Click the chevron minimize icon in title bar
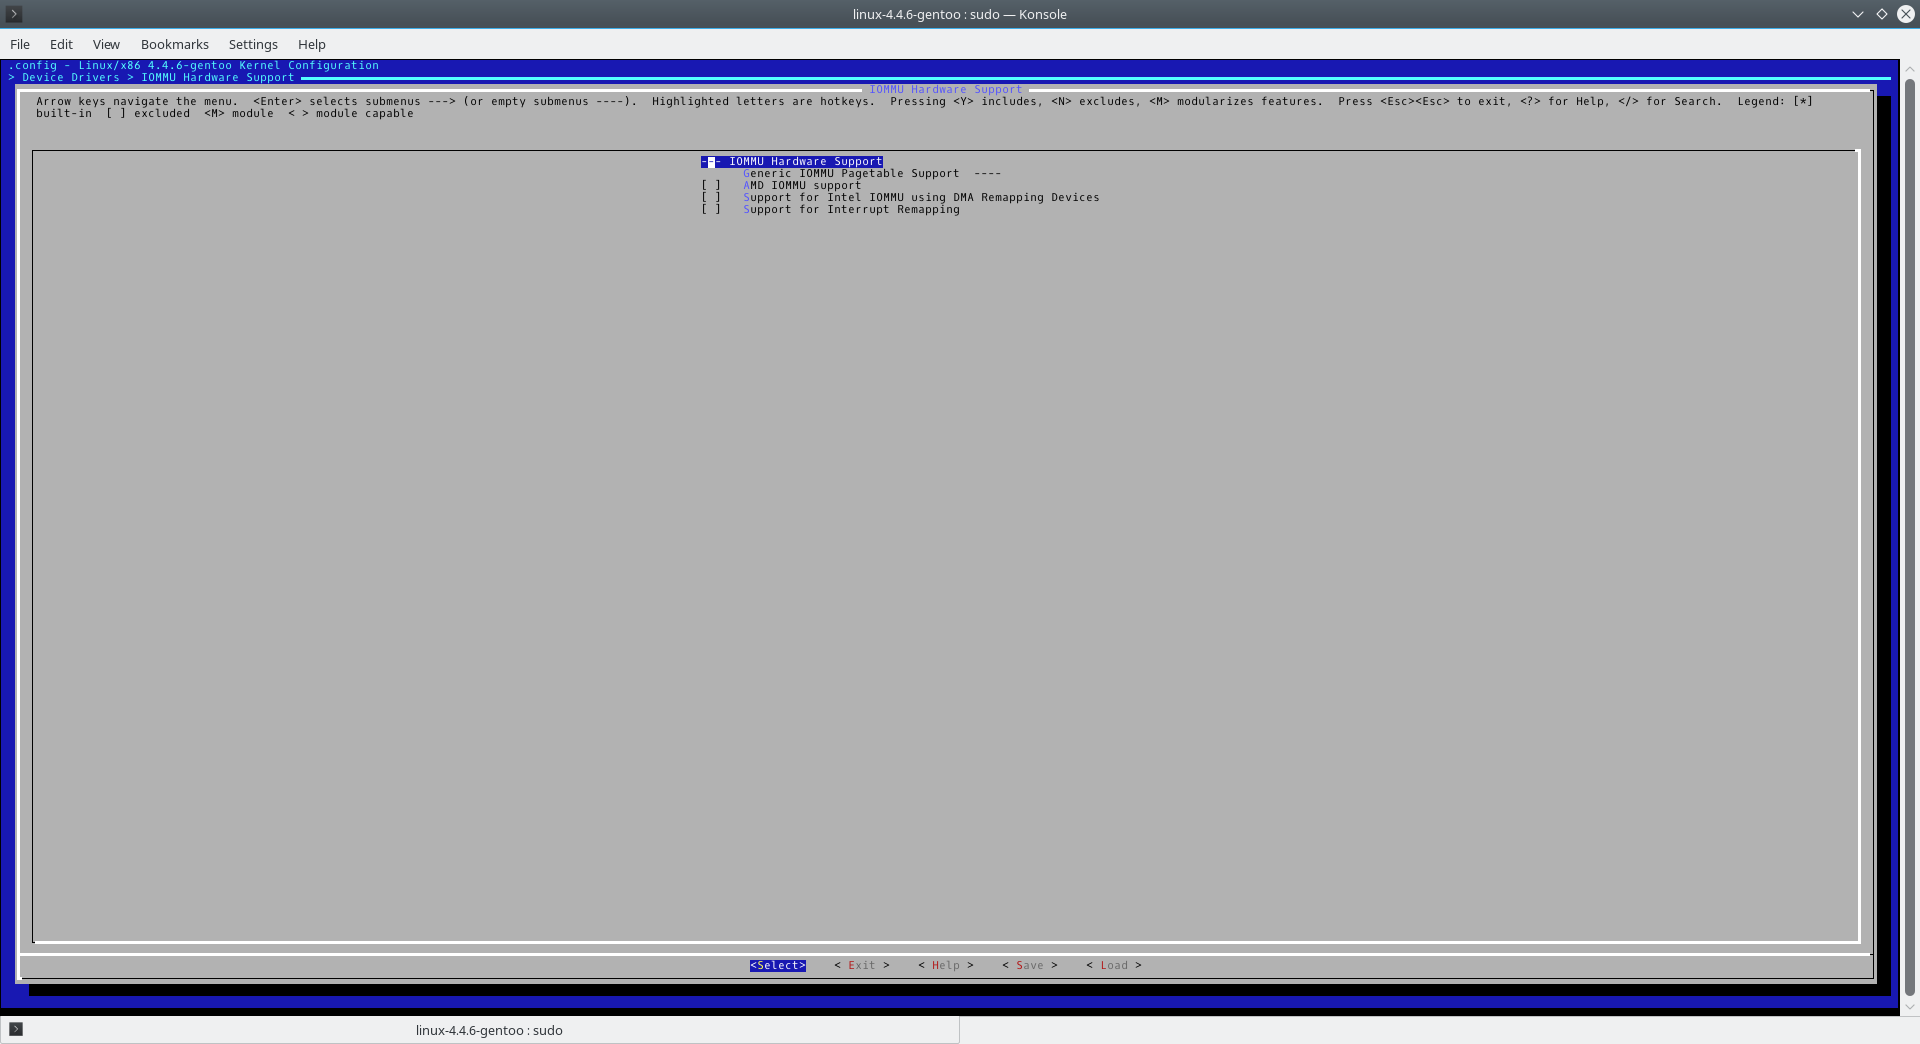Viewport: 1920px width, 1044px height. point(1858,14)
